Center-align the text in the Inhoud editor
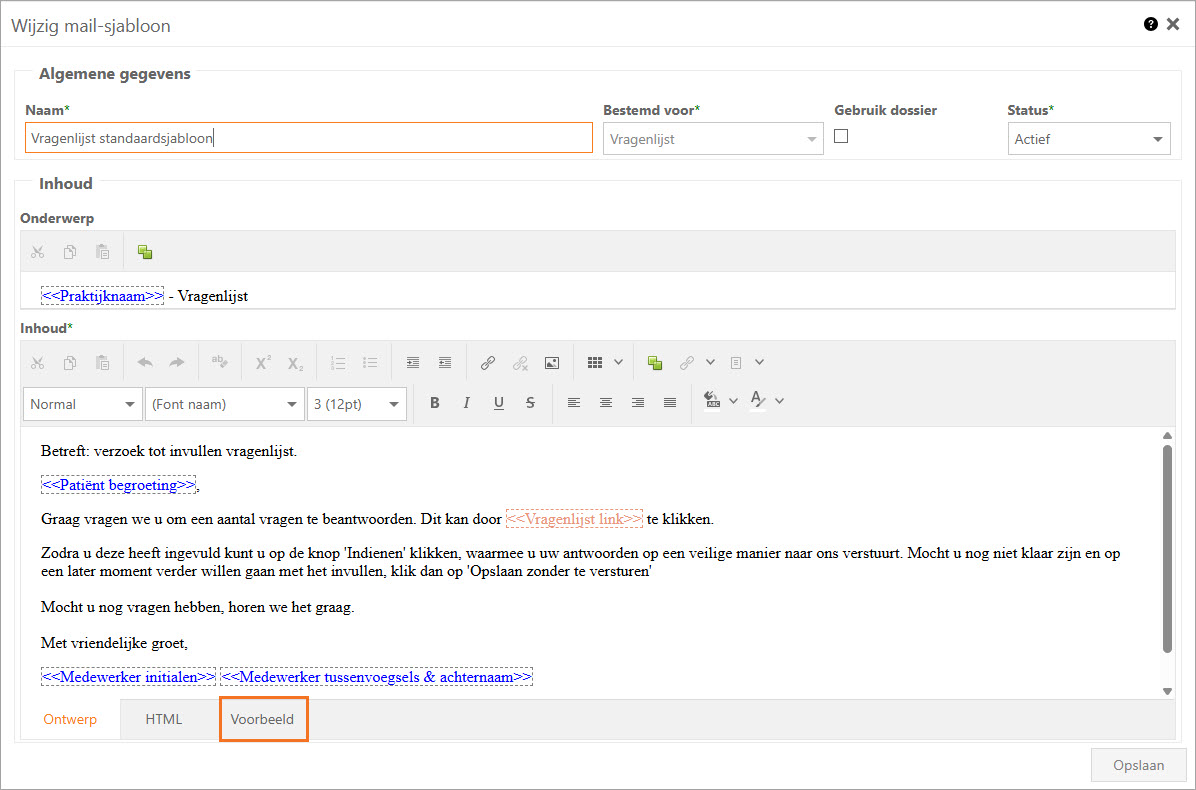Image resolution: width=1196 pixels, height=790 pixels. point(606,403)
